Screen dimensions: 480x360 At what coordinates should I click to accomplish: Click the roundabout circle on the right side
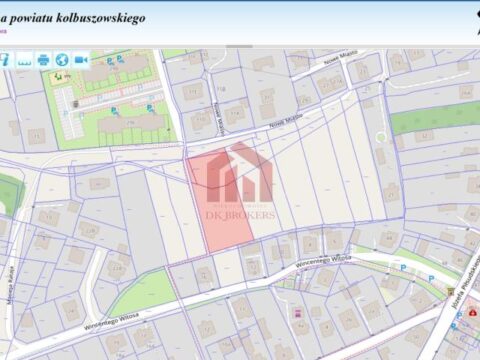click(380, 137)
